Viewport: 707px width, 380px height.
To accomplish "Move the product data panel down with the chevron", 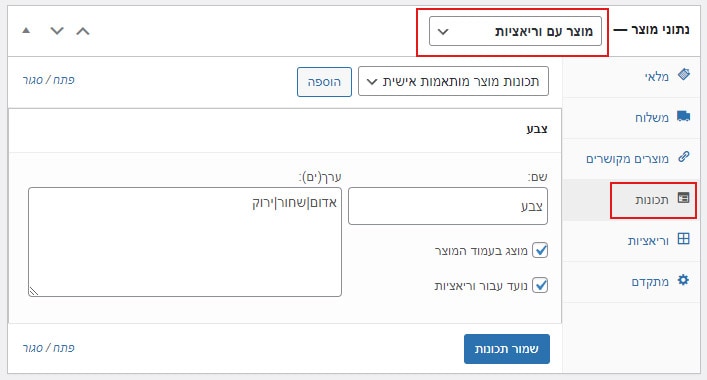I will tap(57, 31).
